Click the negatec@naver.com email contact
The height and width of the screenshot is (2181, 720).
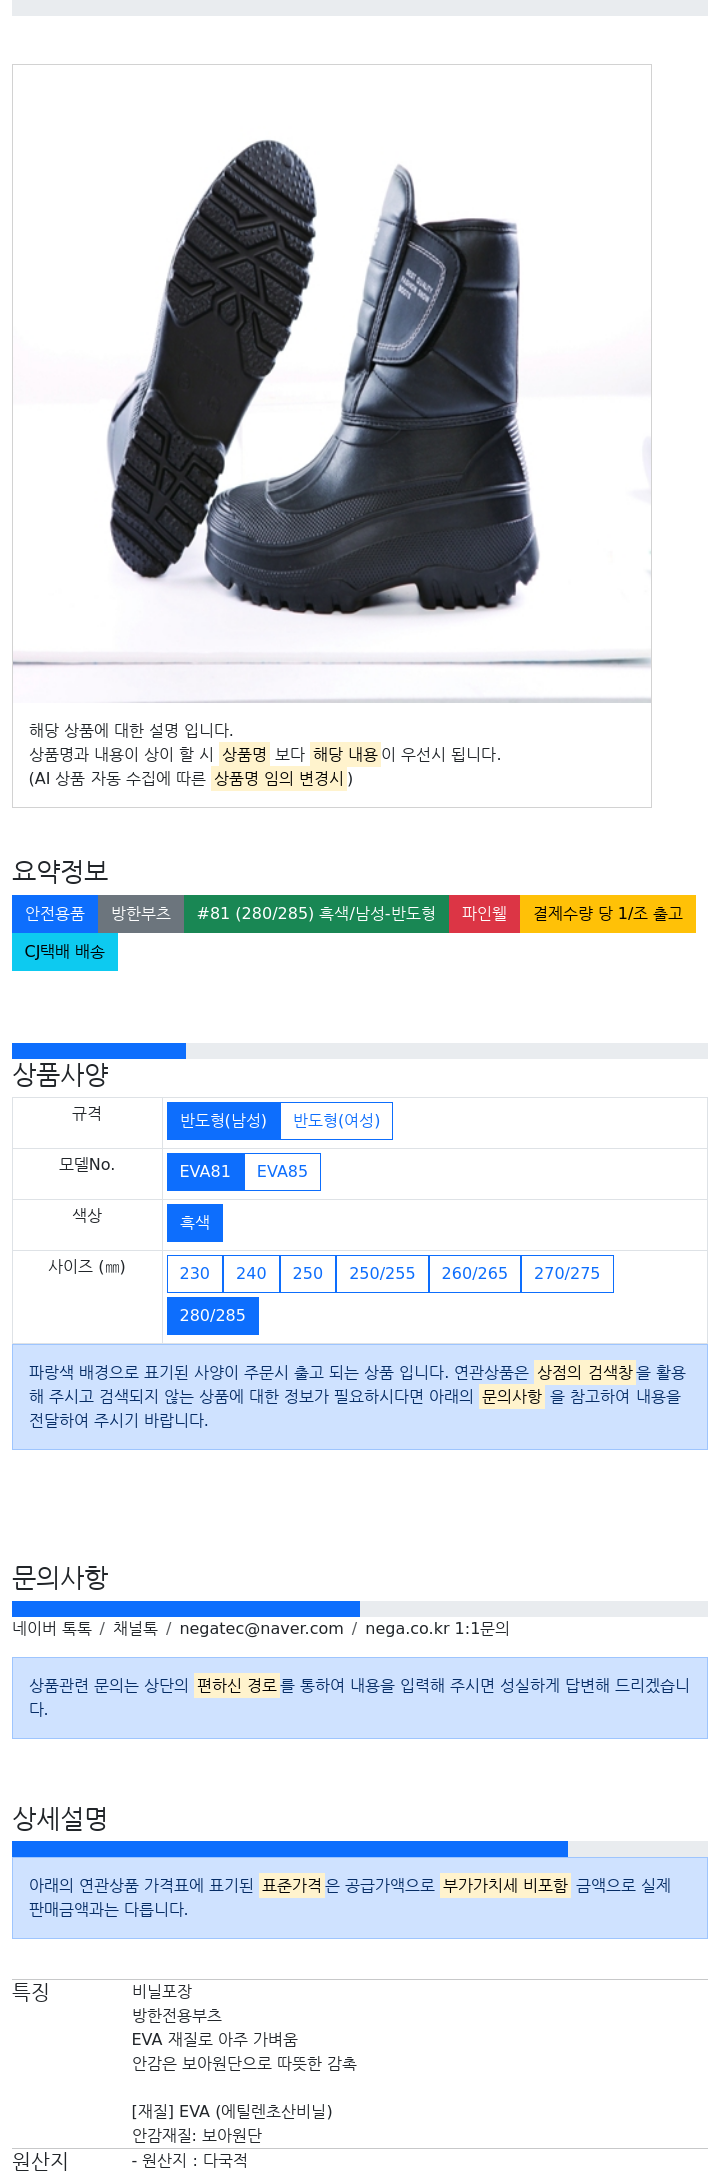point(262,1629)
